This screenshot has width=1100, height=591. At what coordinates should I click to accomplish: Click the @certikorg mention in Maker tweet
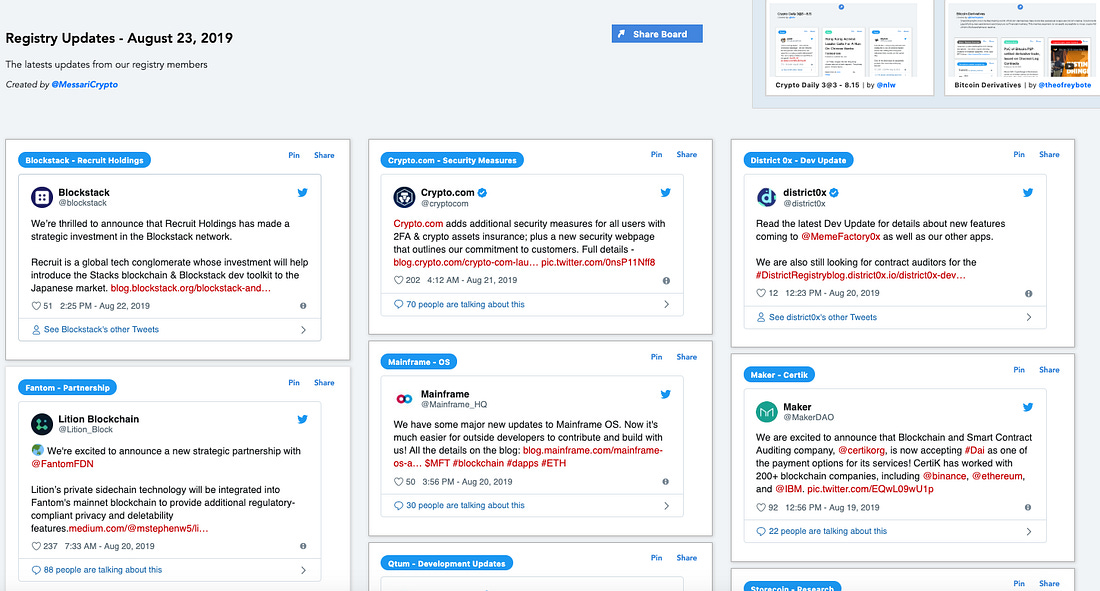click(861, 451)
